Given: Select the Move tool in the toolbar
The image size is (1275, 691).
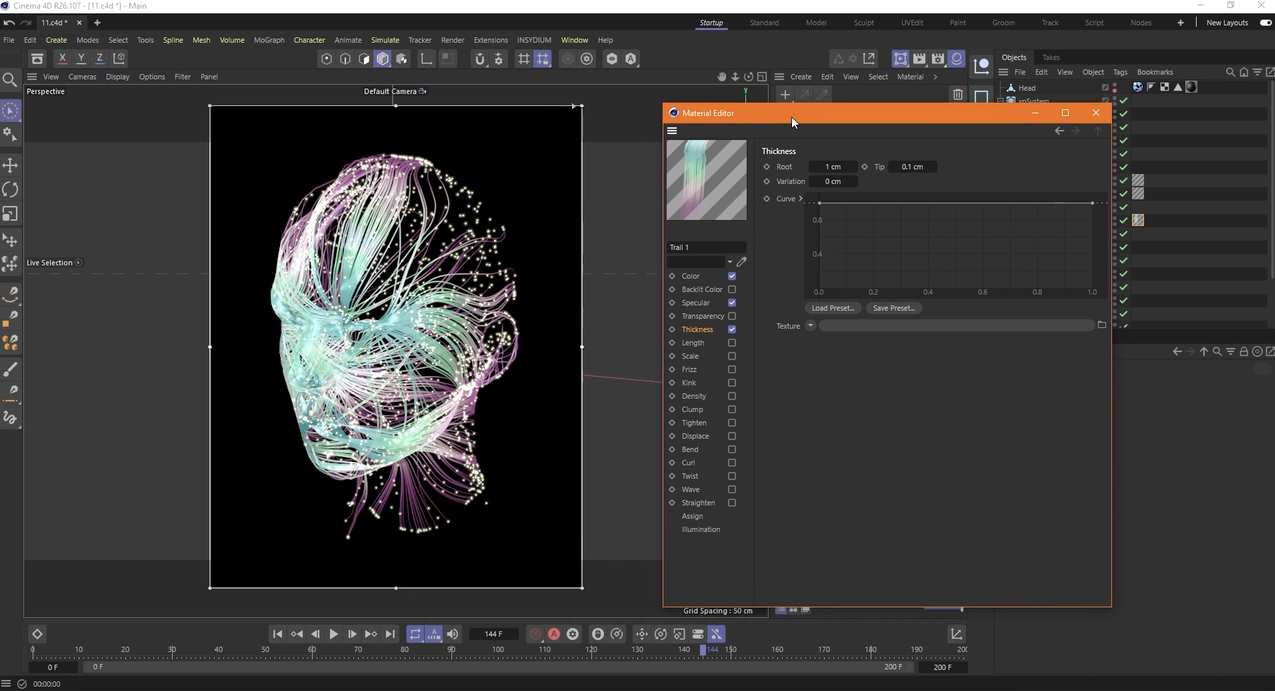Looking at the screenshot, I should click(x=10, y=164).
